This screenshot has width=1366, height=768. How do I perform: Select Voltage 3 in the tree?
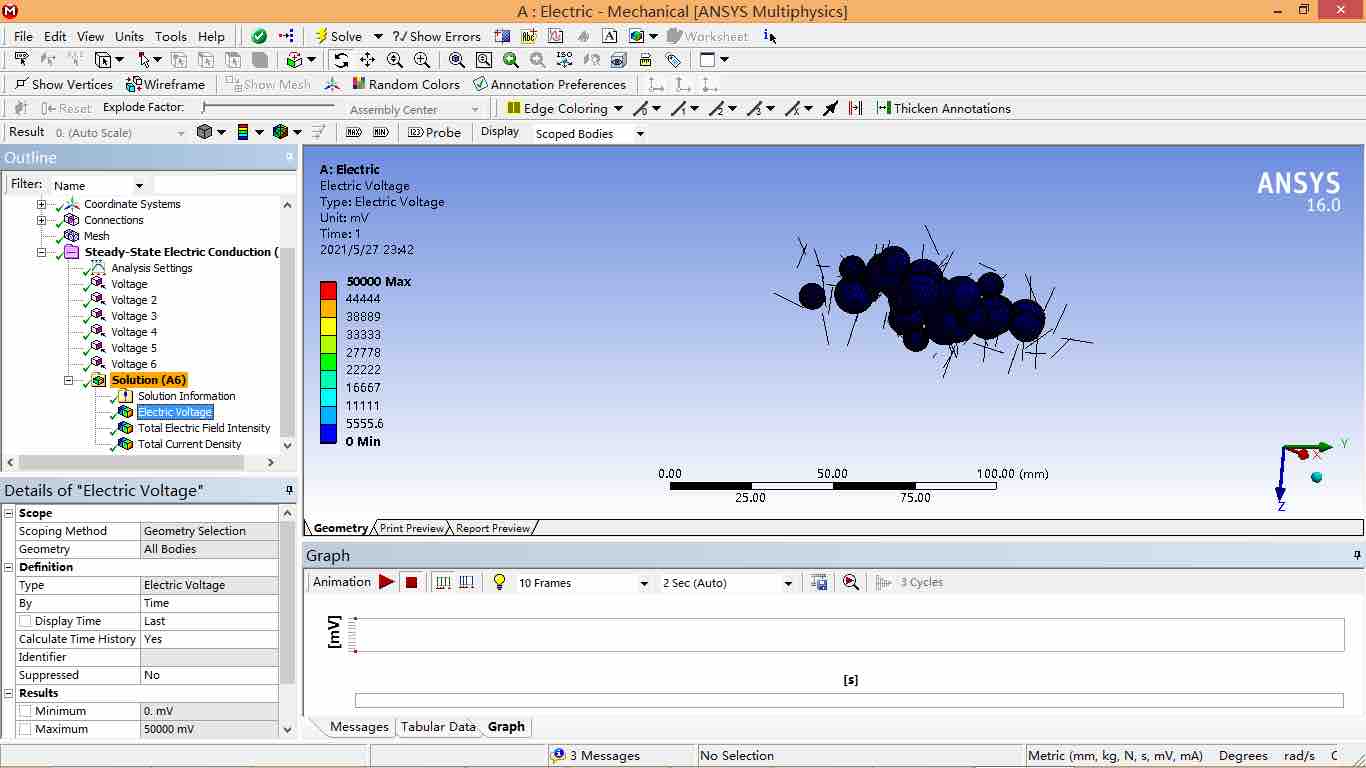tap(134, 316)
